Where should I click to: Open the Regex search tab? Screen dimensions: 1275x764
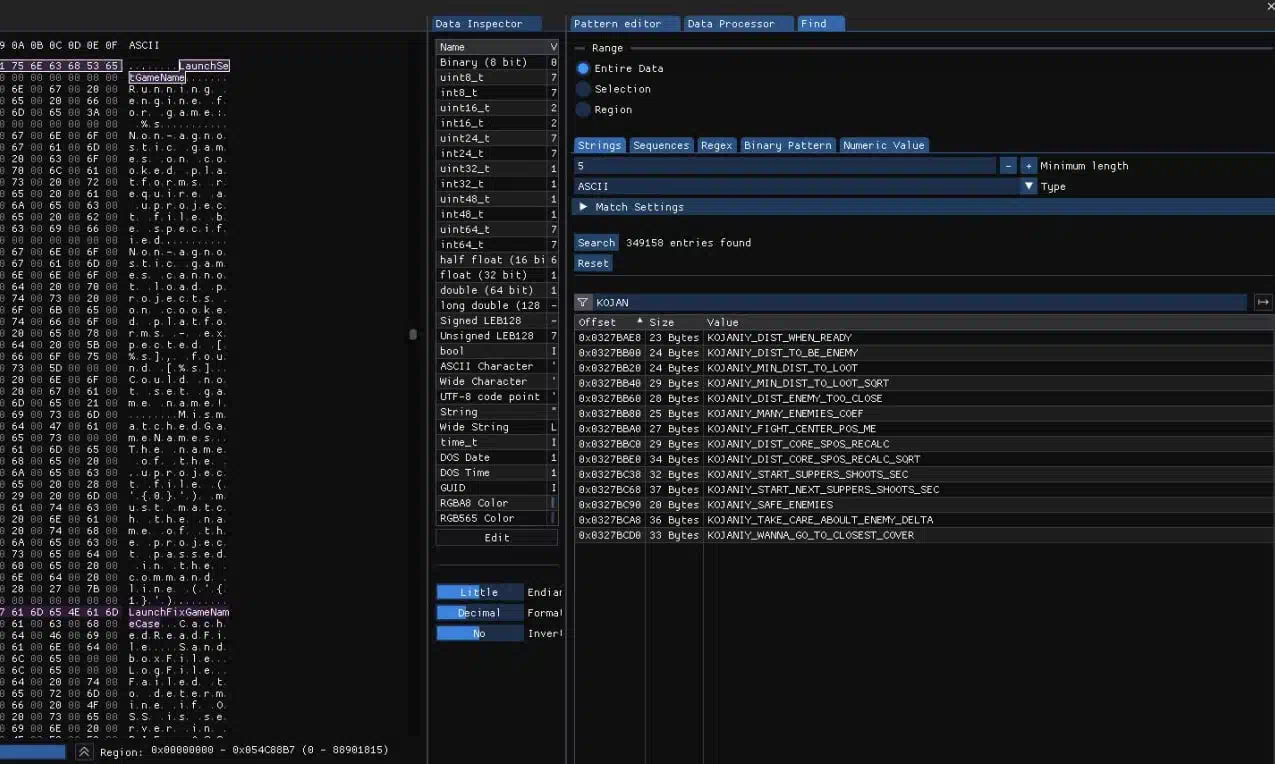(x=716, y=145)
